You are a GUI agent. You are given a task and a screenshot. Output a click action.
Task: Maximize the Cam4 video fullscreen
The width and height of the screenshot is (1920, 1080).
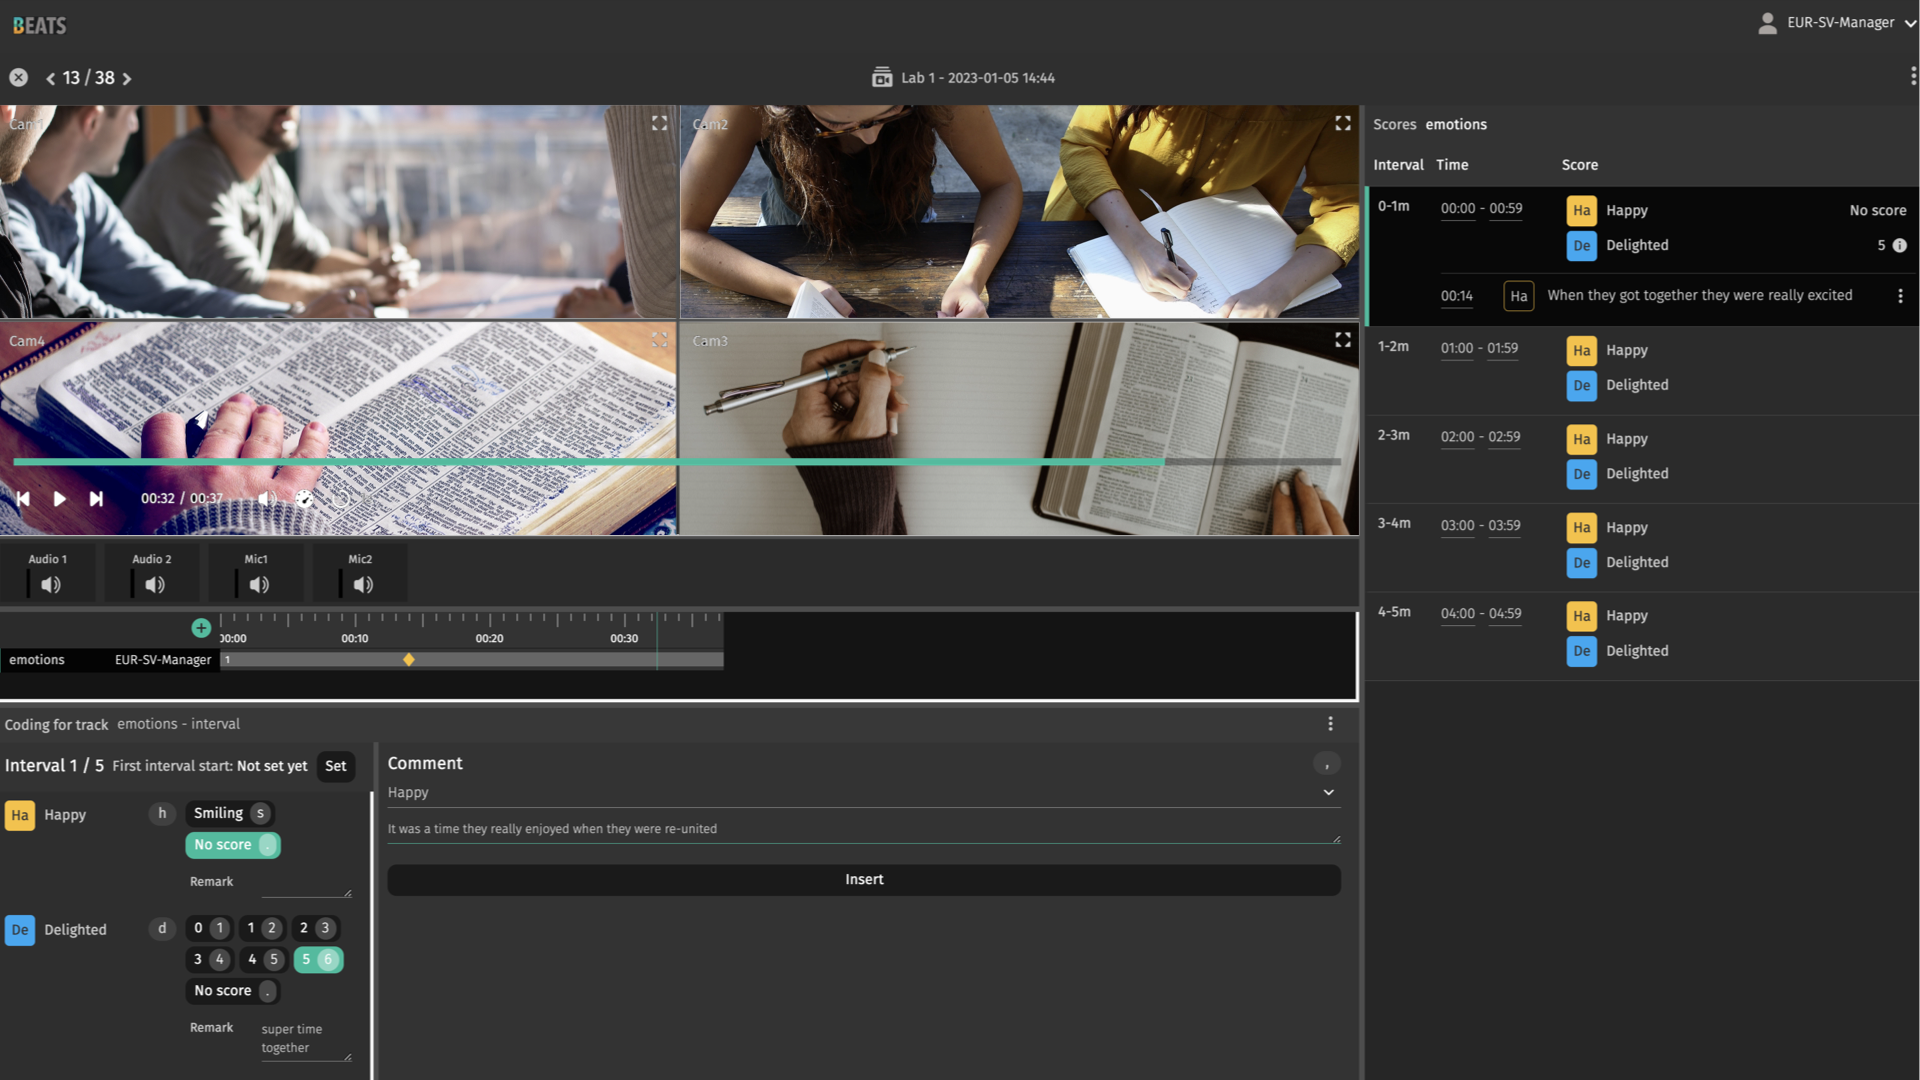click(x=659, y=340)
